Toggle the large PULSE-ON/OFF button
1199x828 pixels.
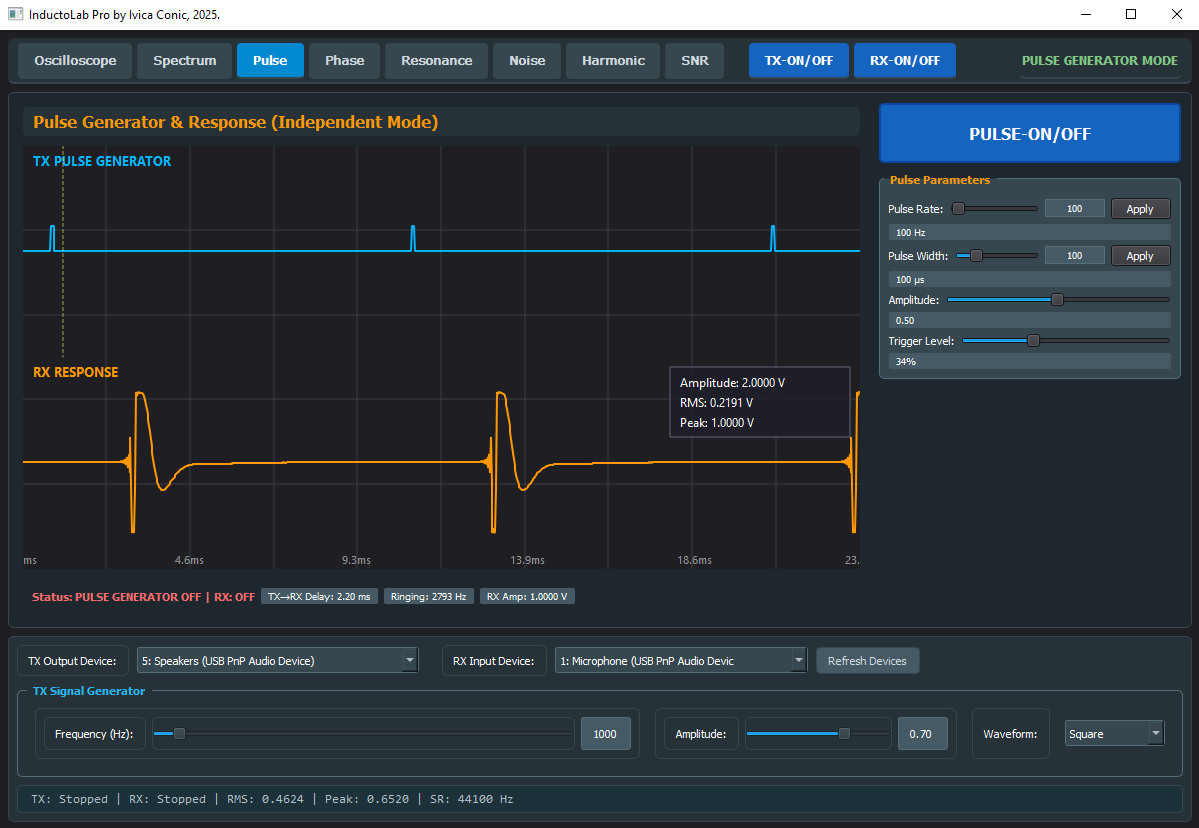pyautogui.click(x=1029, y=134)
